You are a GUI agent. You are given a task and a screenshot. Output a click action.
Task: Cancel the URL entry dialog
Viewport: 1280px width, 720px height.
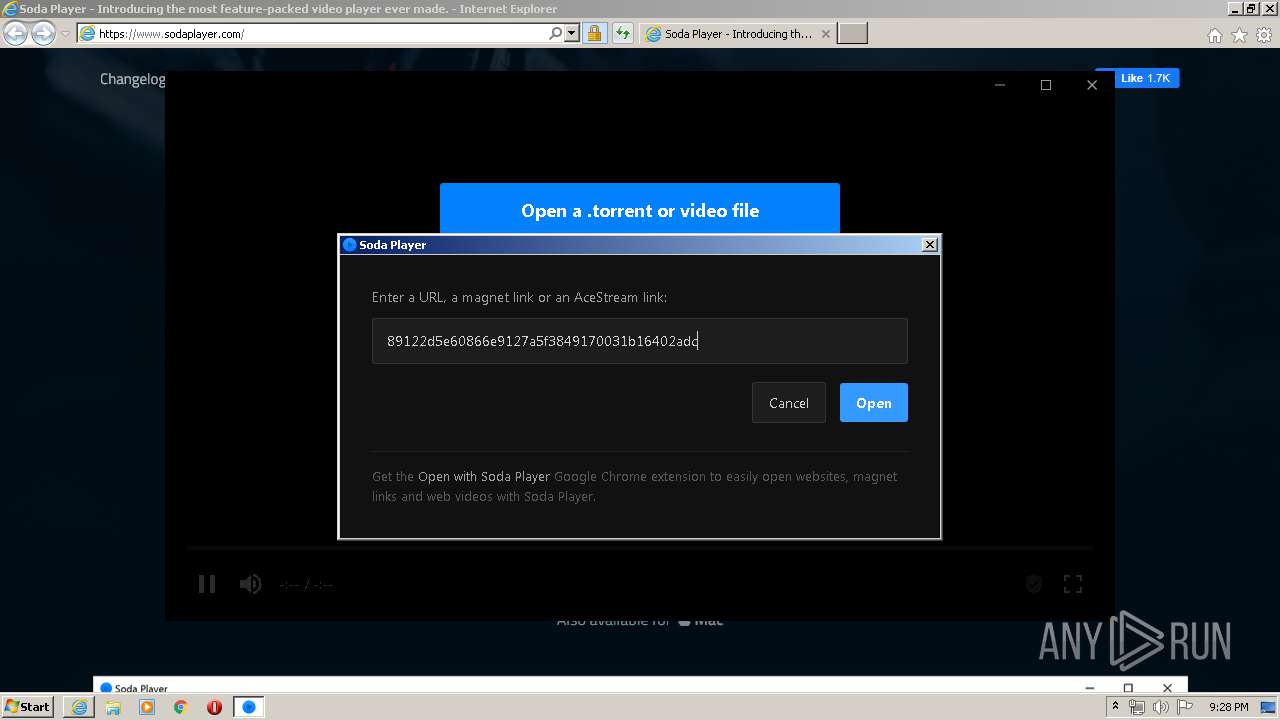(789, 403)
